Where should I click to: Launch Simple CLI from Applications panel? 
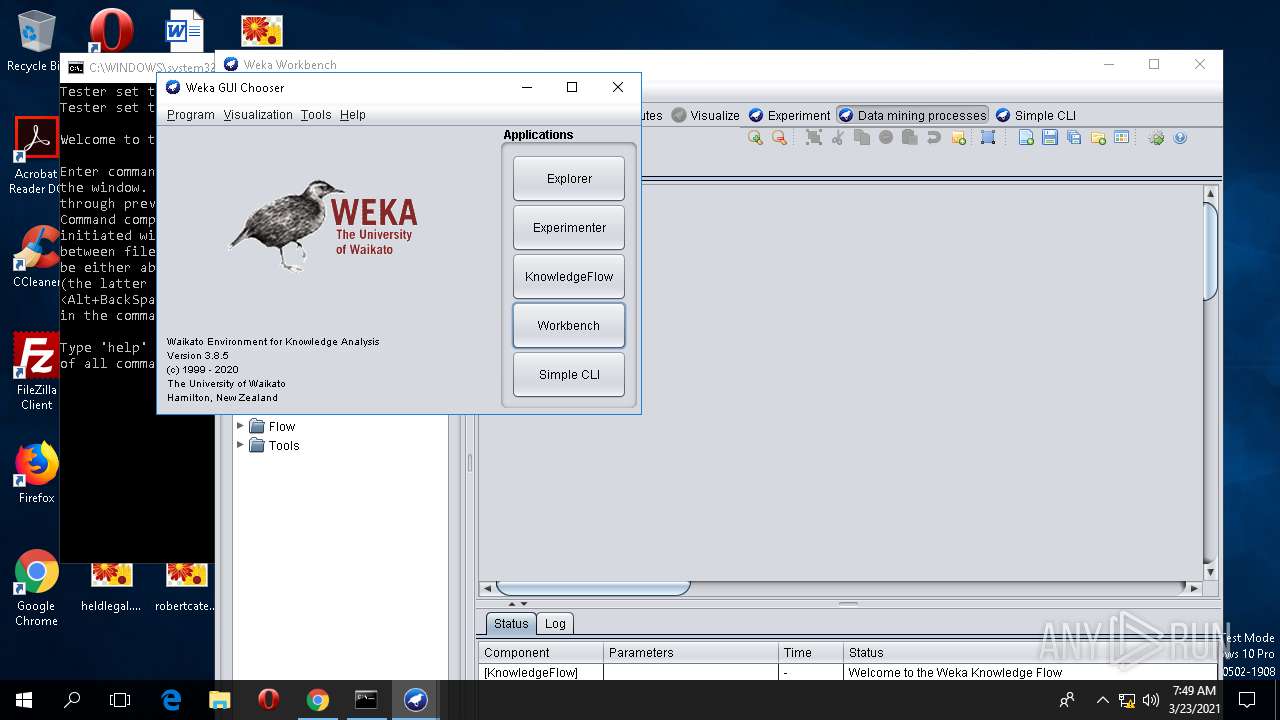tap(569, 375)
